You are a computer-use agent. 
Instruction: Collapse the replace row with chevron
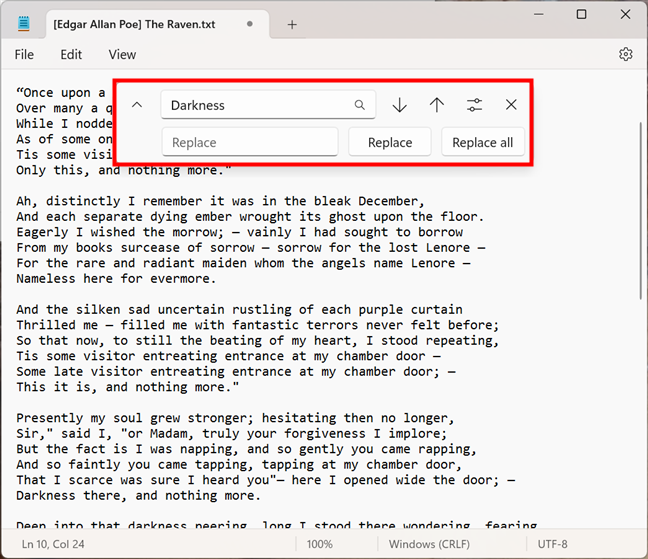[137, 105]
